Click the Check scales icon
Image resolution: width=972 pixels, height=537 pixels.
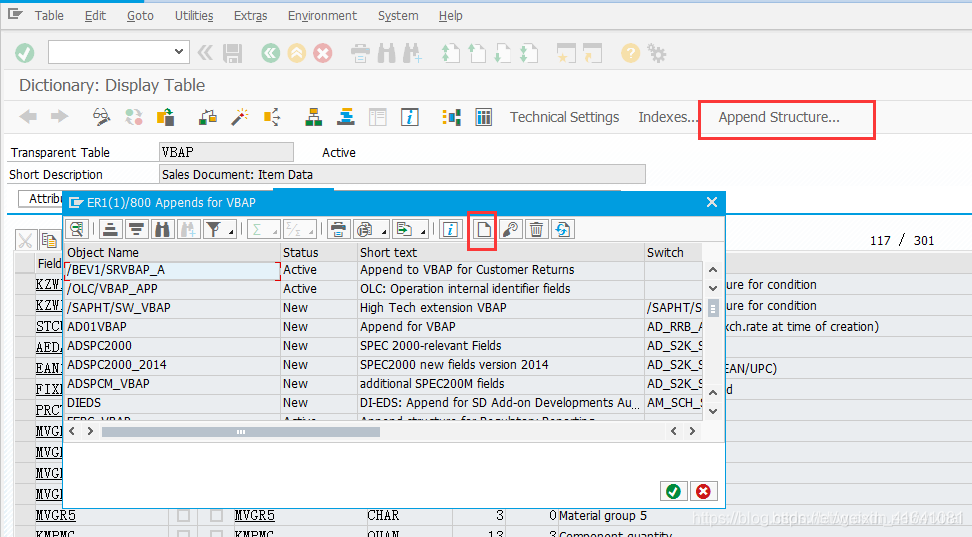coord(208,117)
